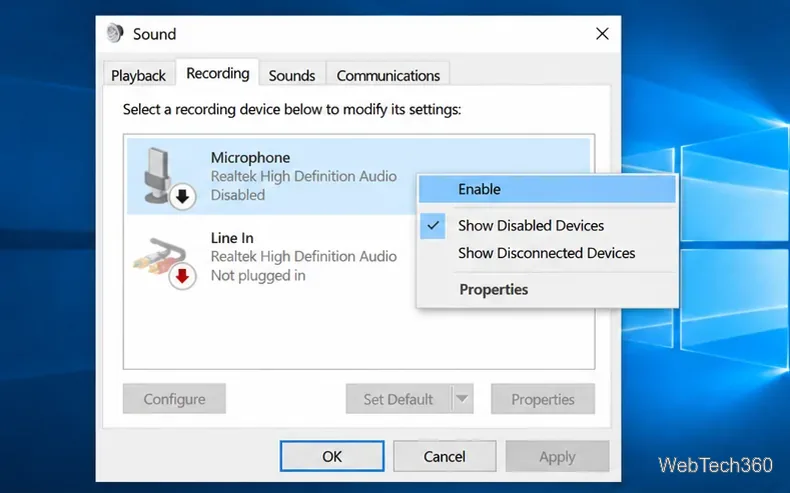Image resolution: width=790 pixels, height=493 pixels.
Task: Click the 'Disabled' status under Microphone
Action: [x=238, y=195]
